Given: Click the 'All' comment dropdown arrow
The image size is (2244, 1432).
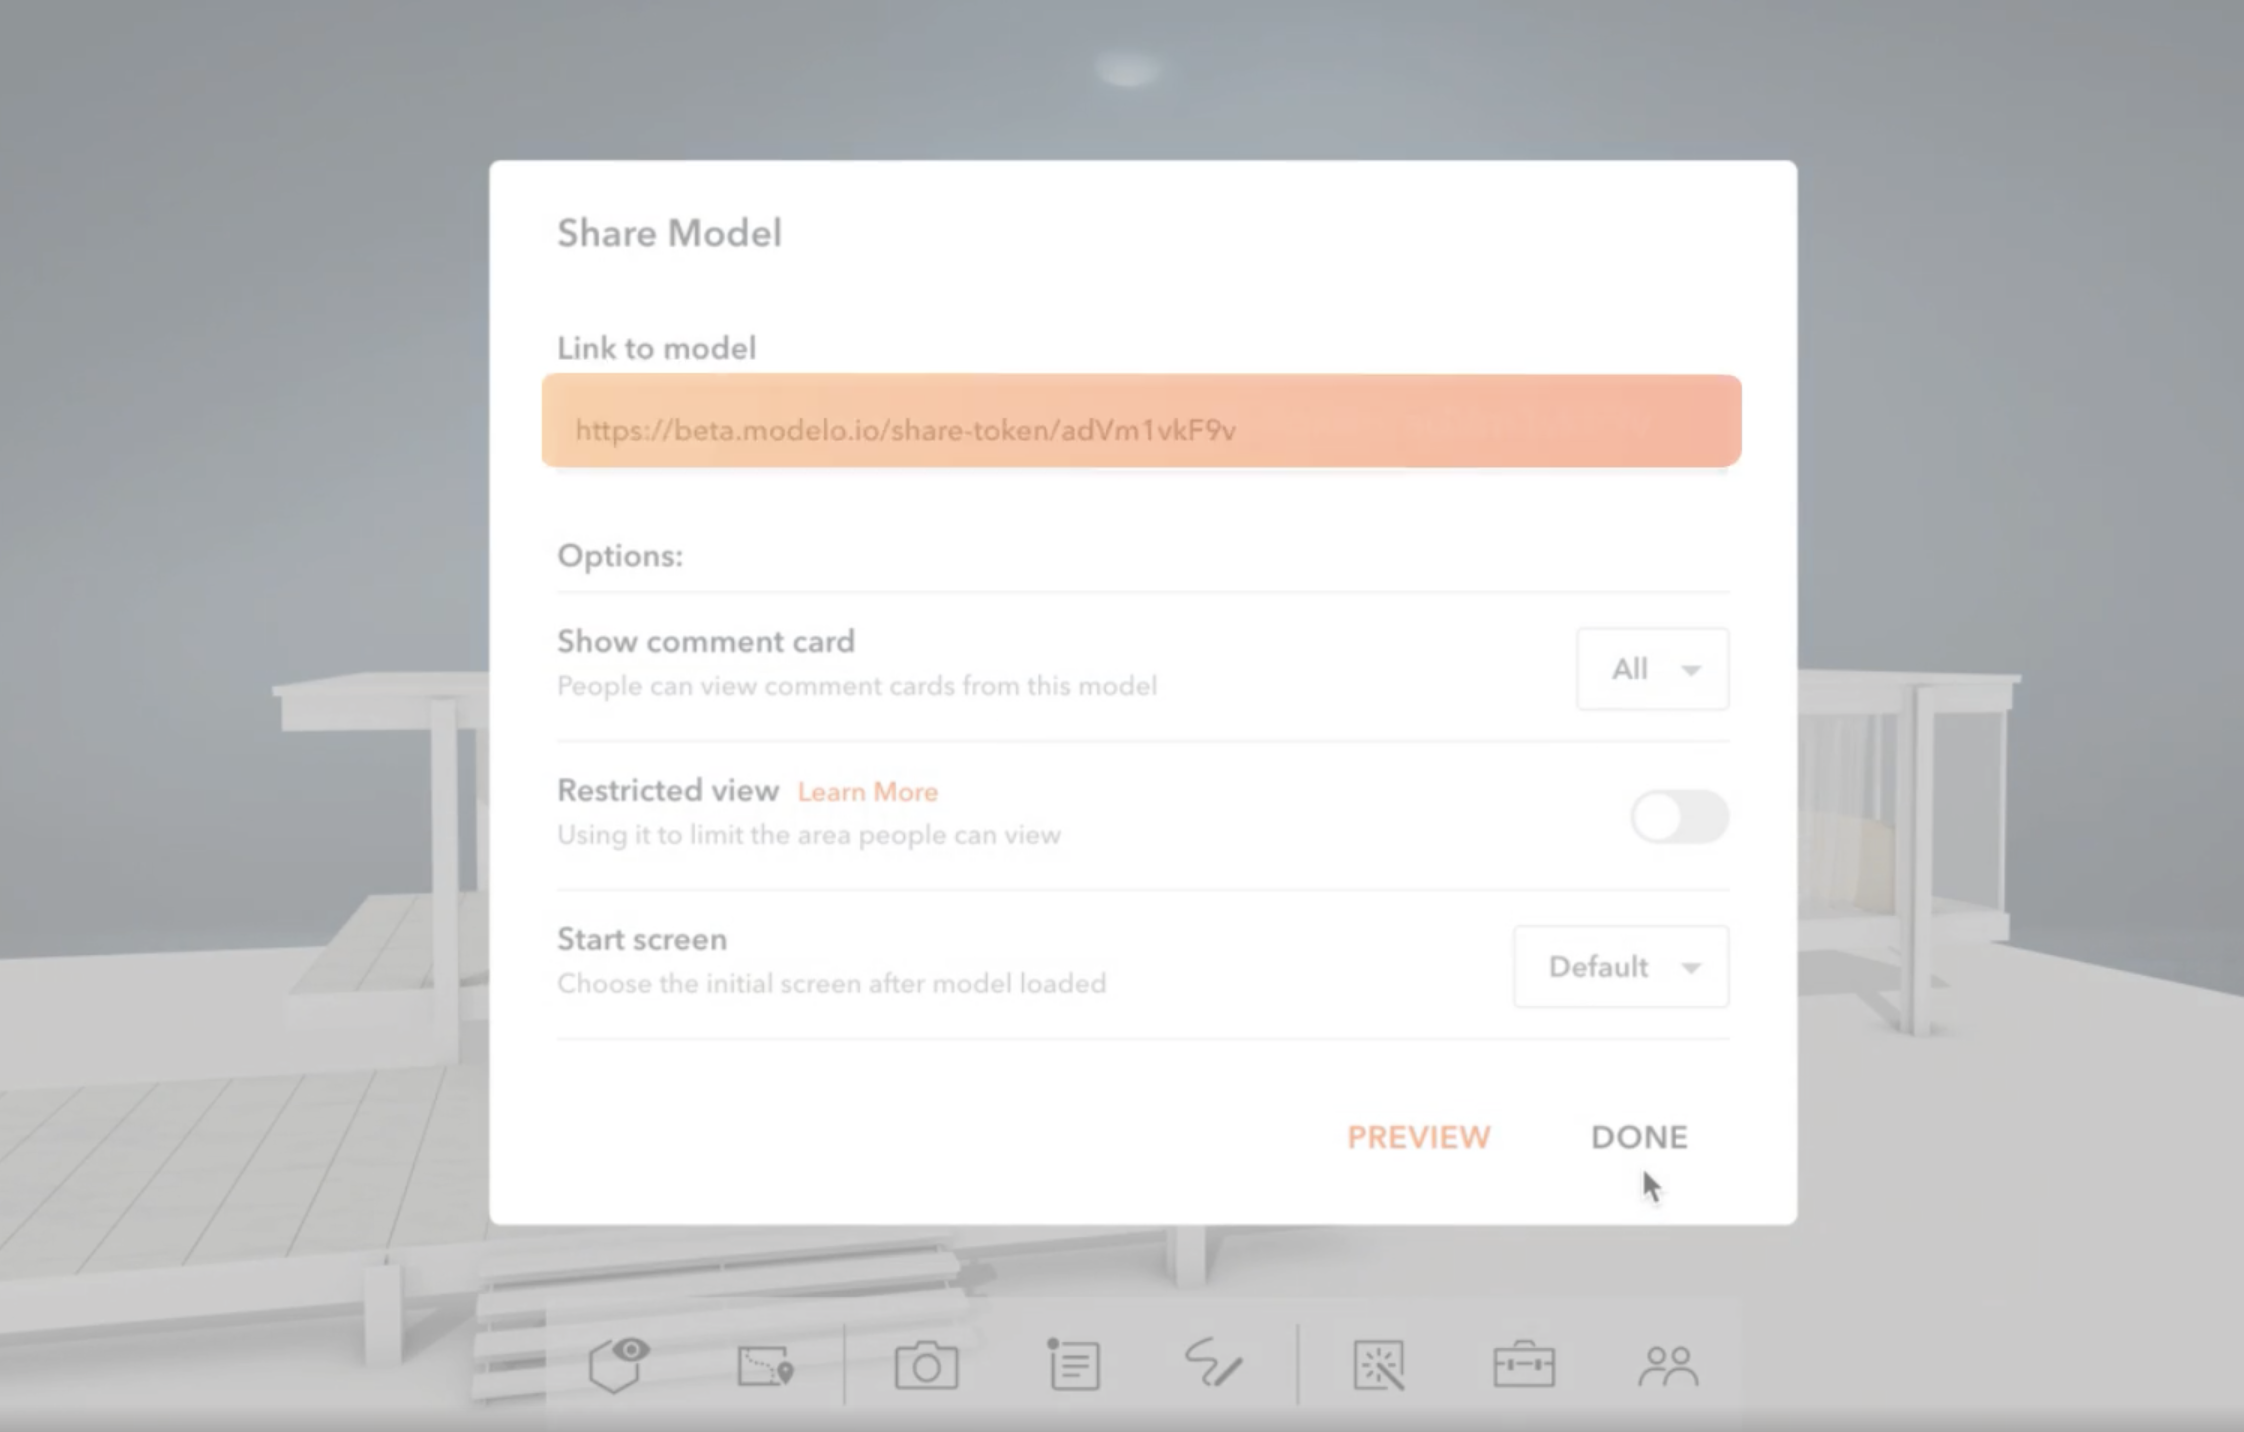Looking at the screenshot, I should [x=1691, y=670].
